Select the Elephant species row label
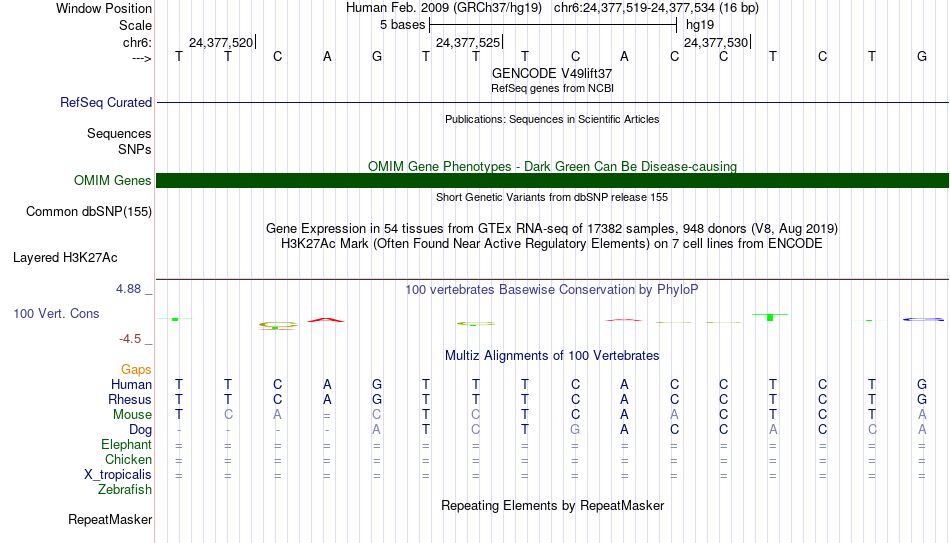This screenshot has height=543, width=950. tap(126, 445)
